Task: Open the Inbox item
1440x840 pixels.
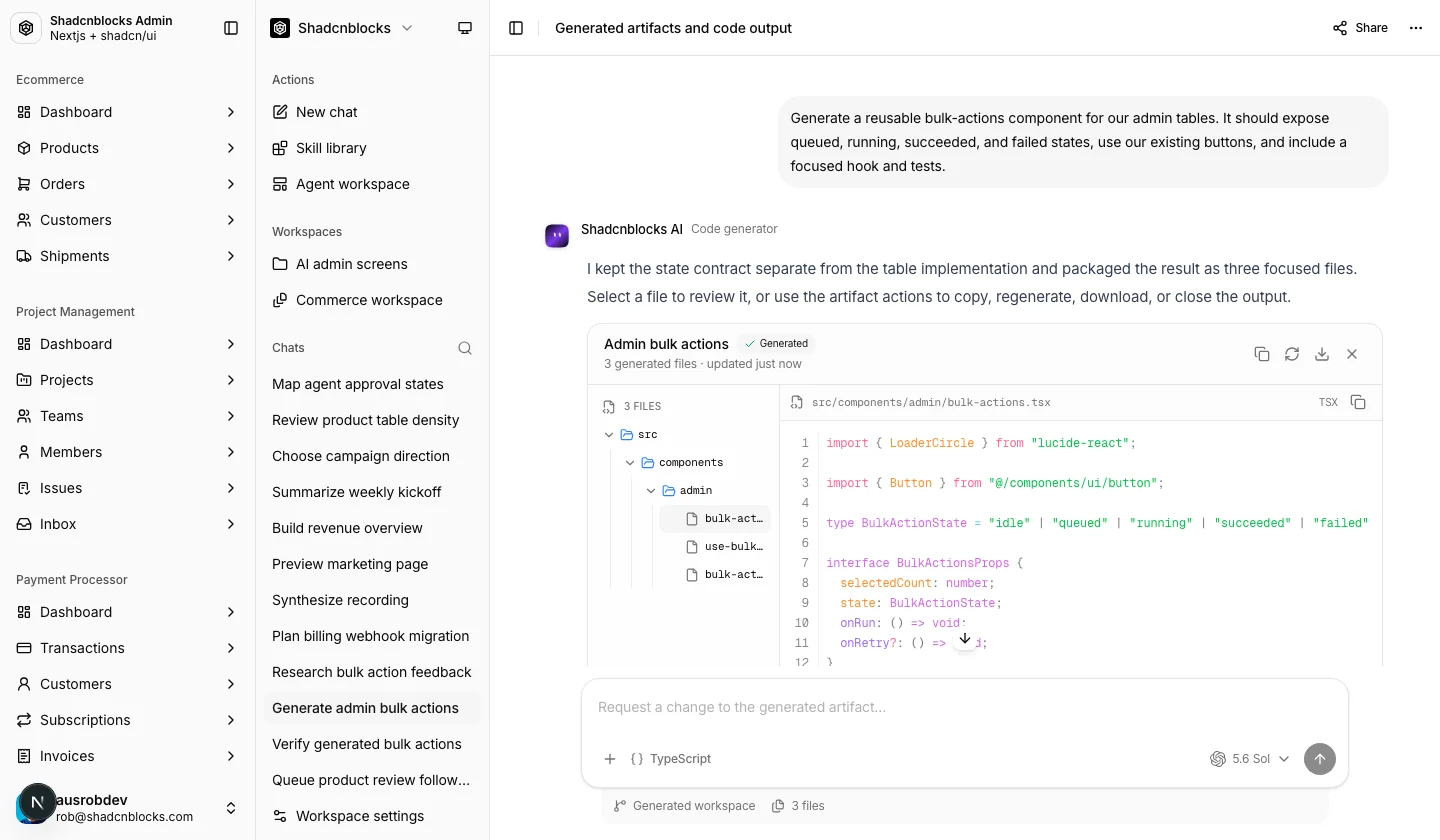Action: (128, 524)
